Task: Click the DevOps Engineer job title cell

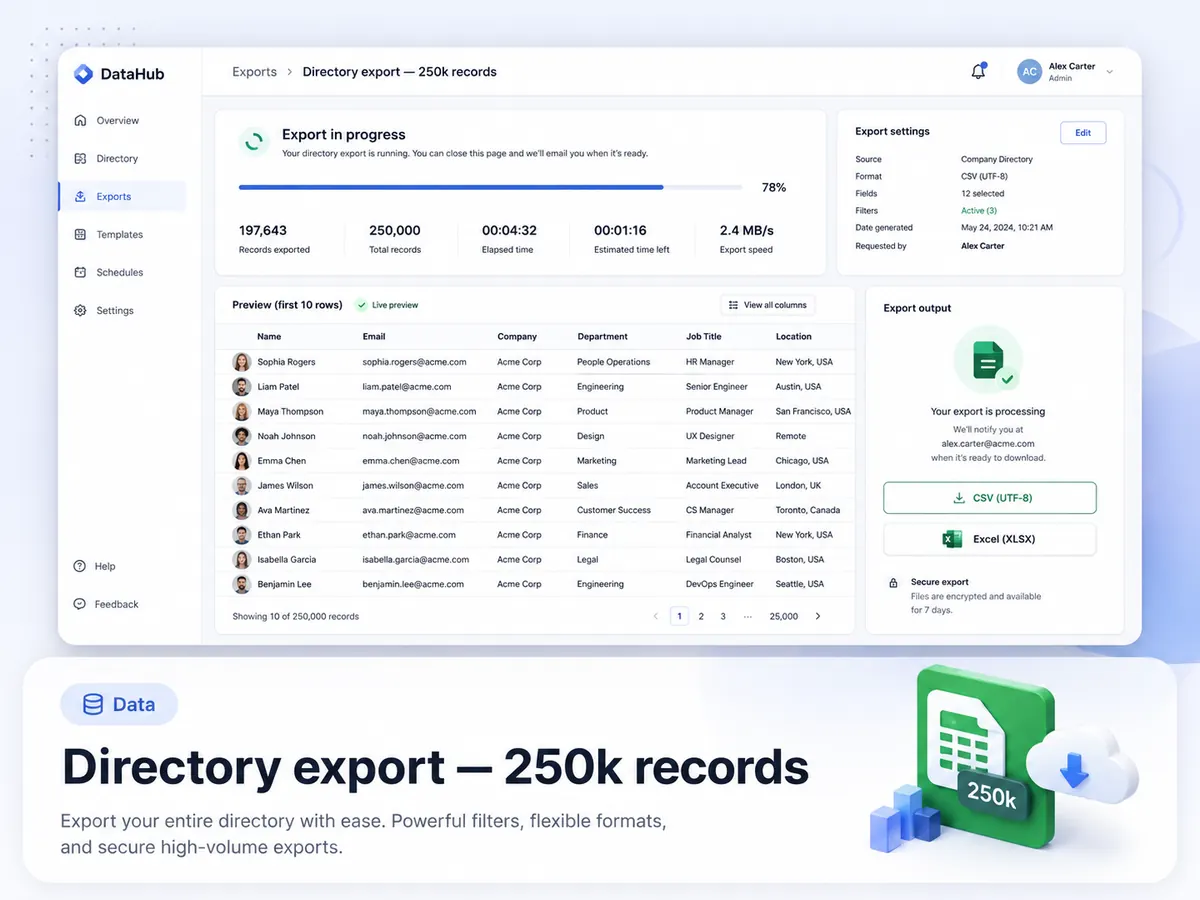Action: 720,584
